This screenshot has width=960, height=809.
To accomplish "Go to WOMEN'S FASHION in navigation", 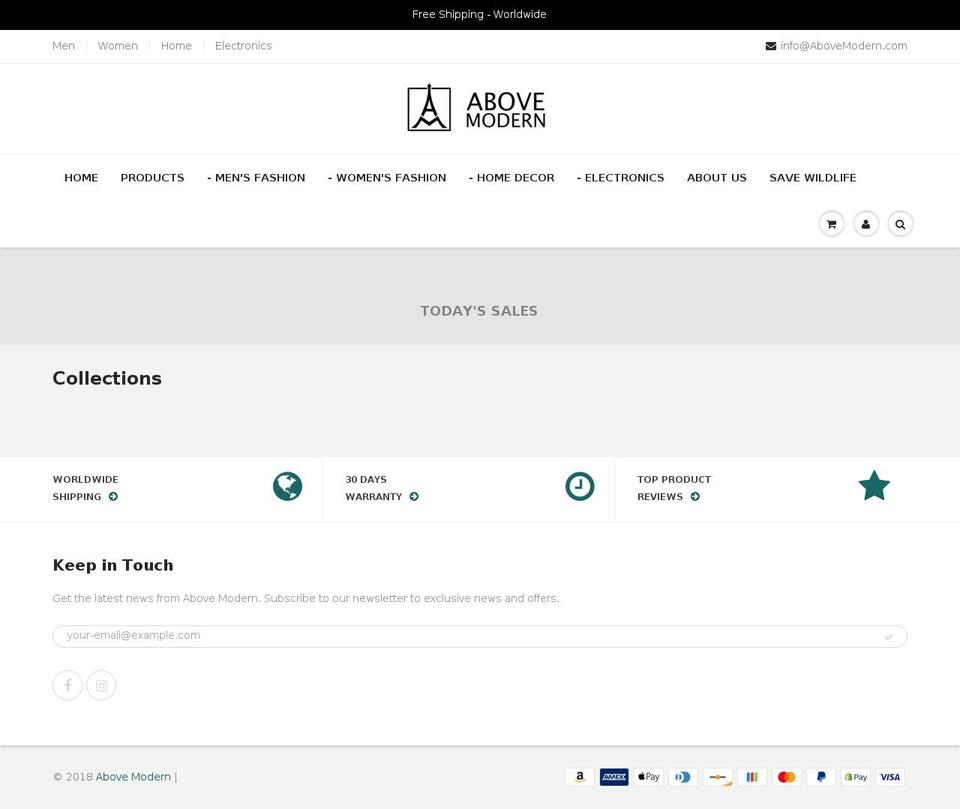I will [387, 178].
